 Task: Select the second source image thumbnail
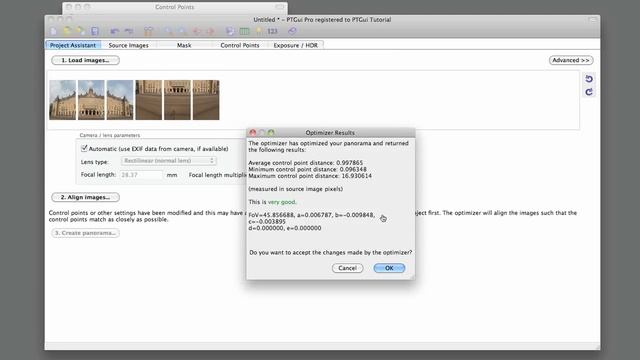coord(91,100)
